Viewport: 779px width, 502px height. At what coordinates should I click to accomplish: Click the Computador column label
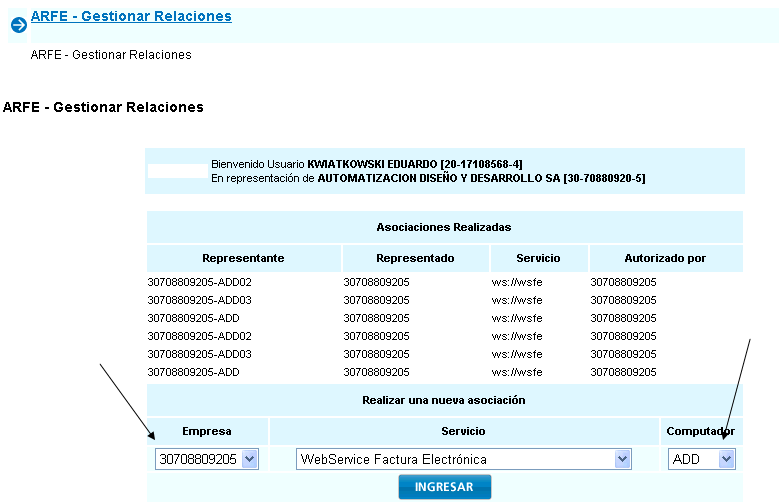click(x=701, y=431)
